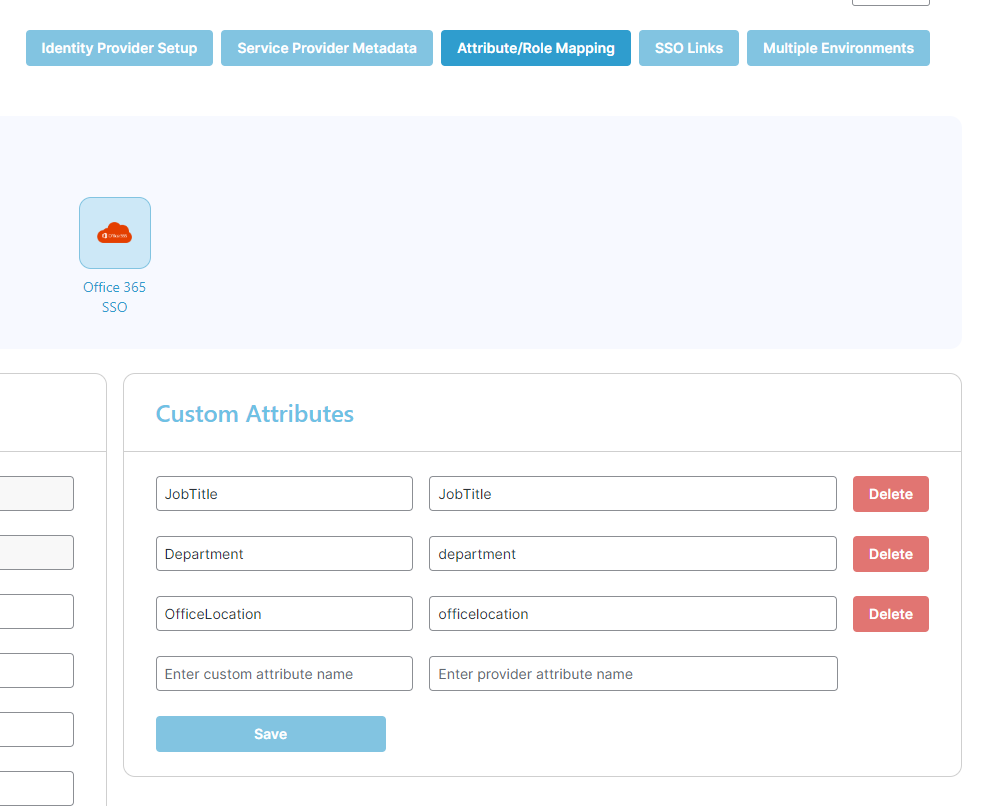The height and width of the screenshot is (806, 984).
Task: Click the Office 365 SSO label text
Action: tap(114, 296)
